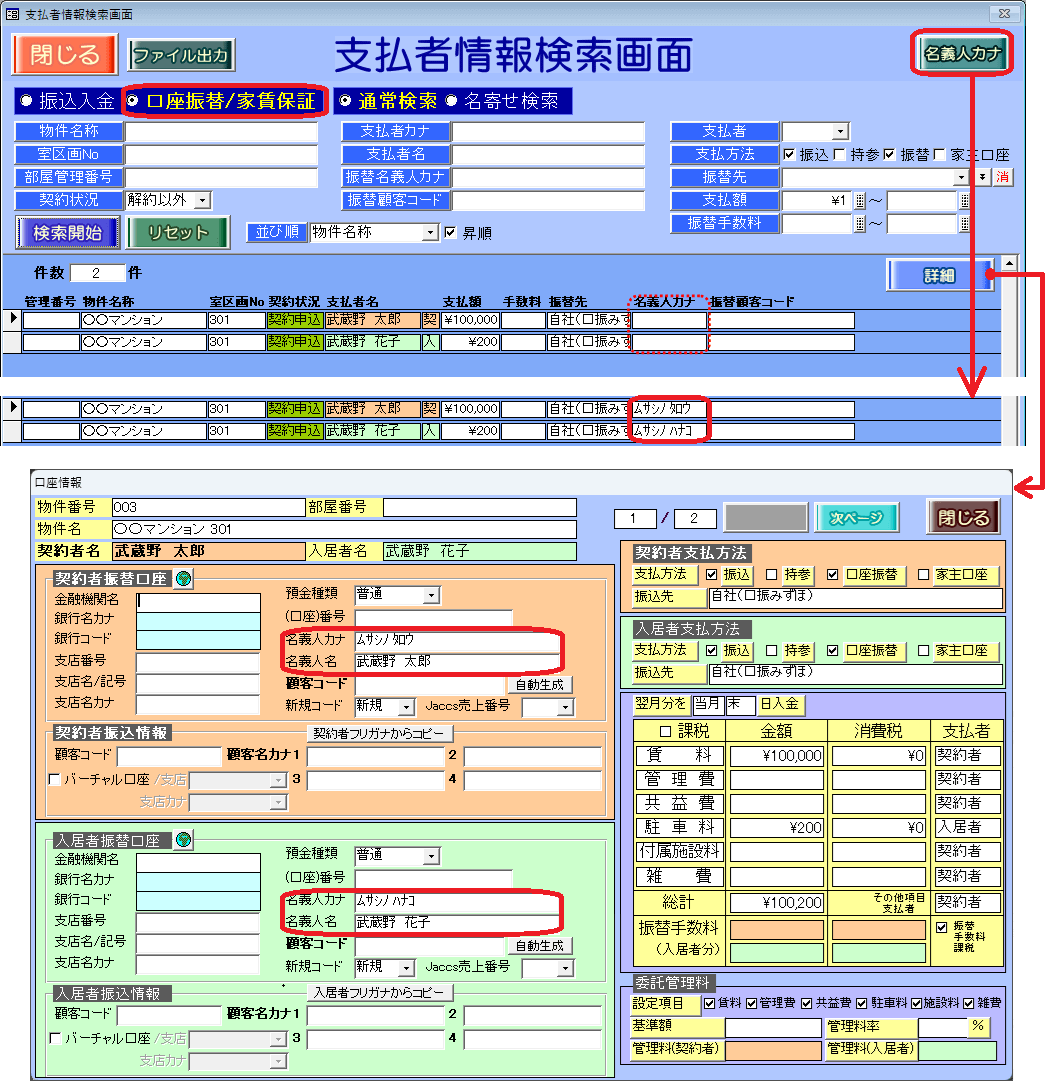
Task: Check the 持参 box in search filters
Action: pos(840,155)
